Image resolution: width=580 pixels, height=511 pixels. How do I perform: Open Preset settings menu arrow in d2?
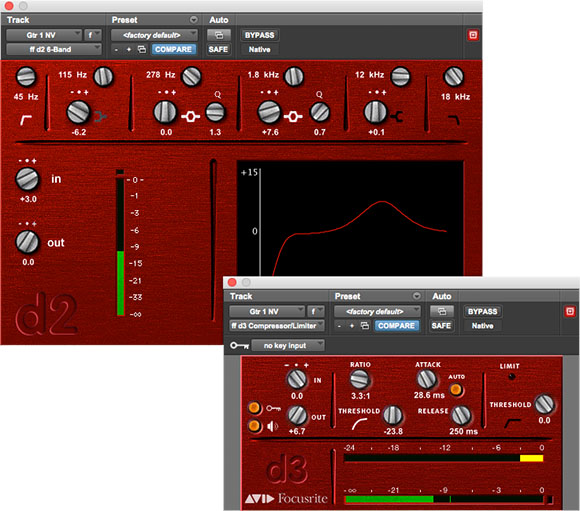(x=194, y=20)
